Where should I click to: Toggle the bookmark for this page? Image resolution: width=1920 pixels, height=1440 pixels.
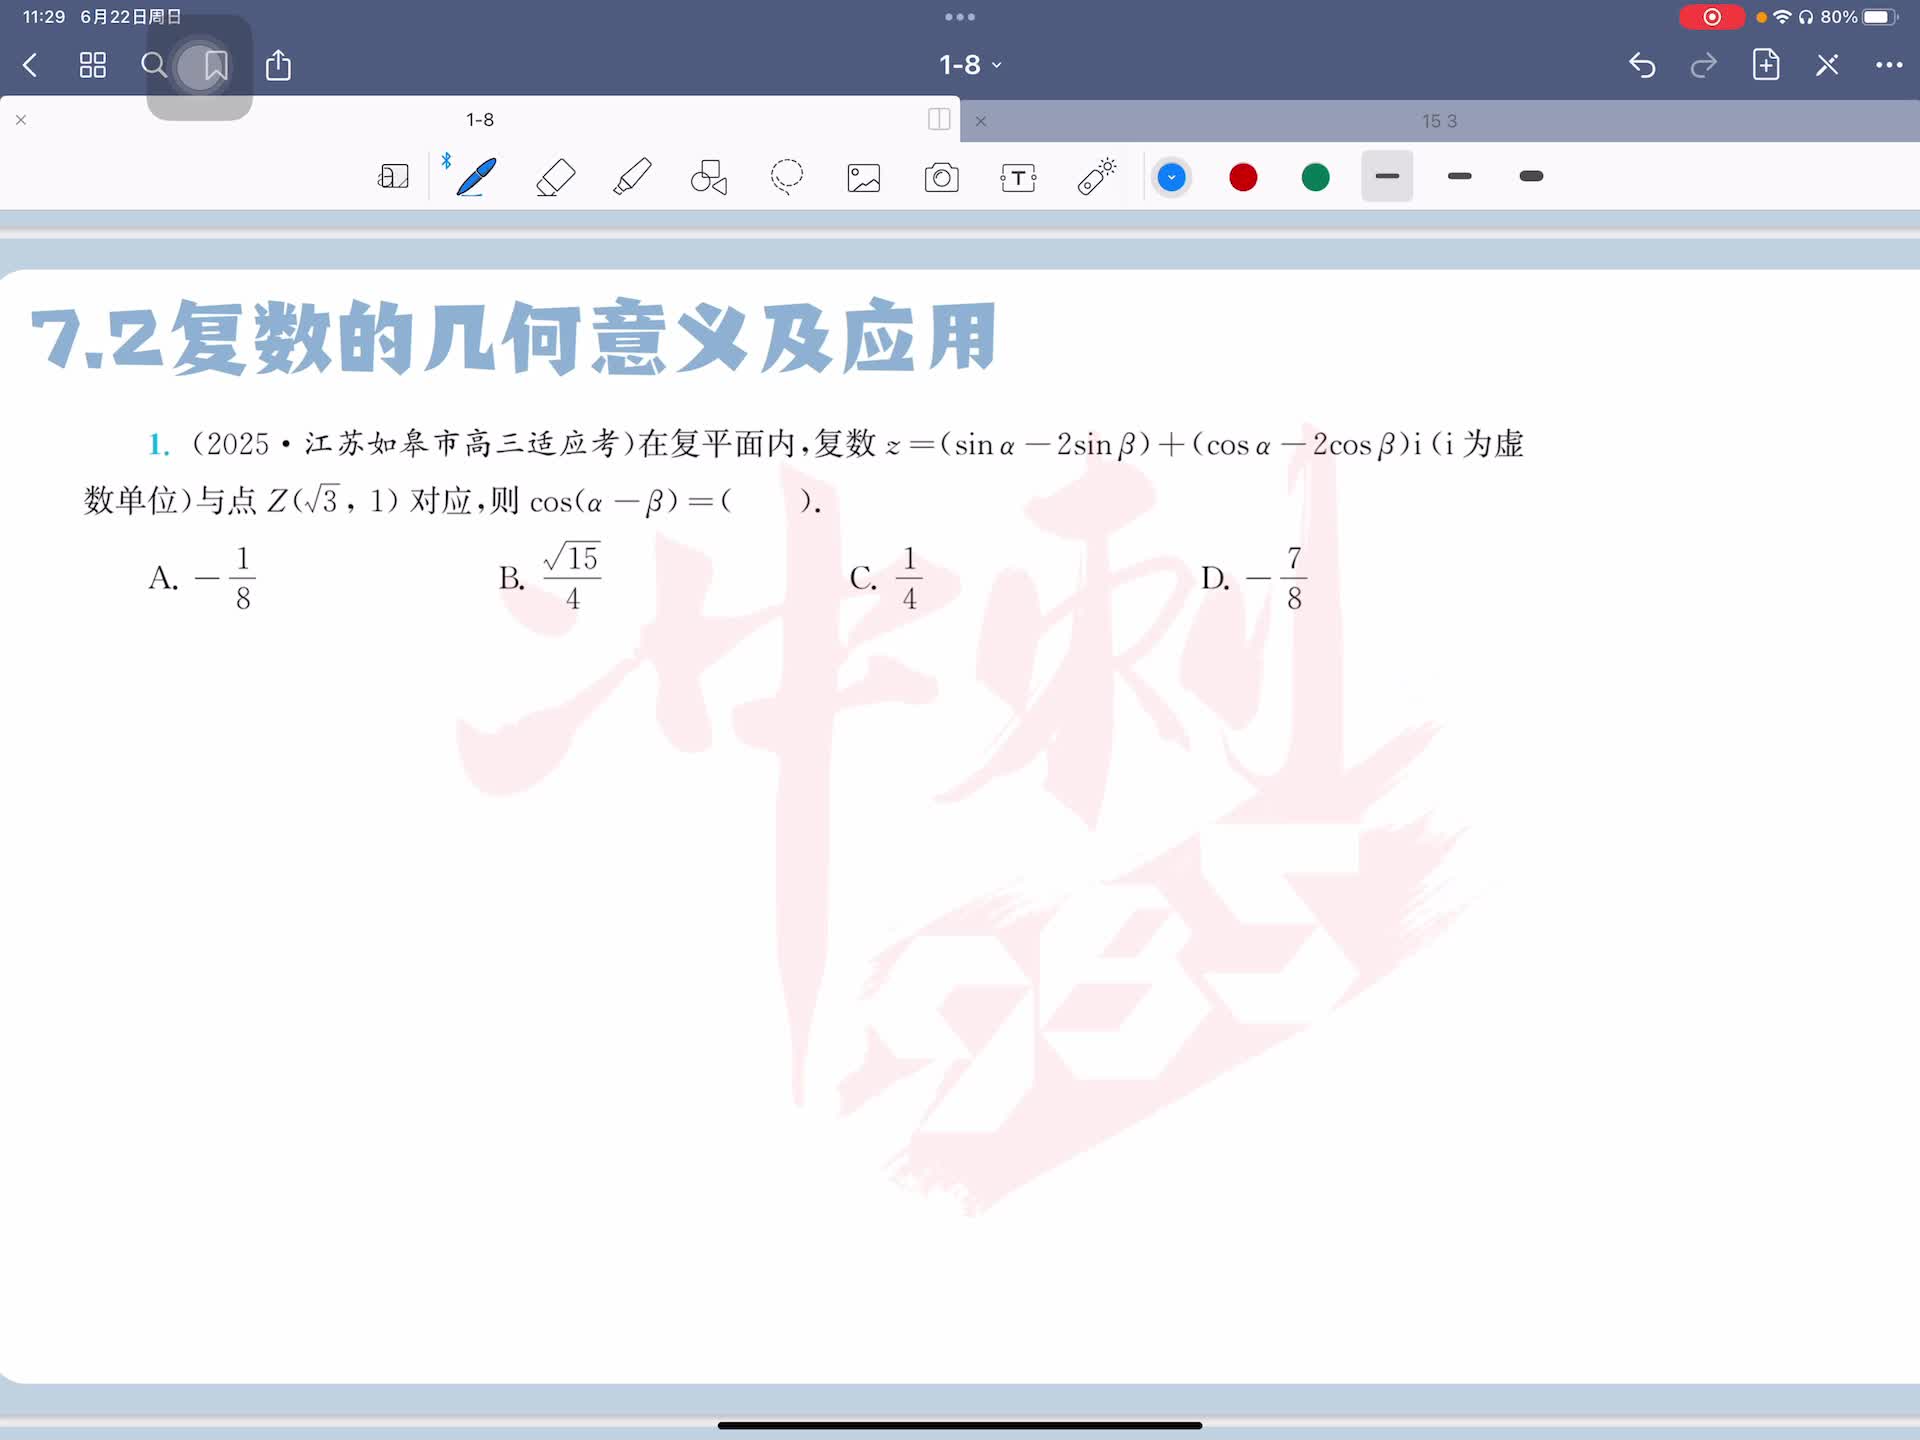click(x=215, y=66)
